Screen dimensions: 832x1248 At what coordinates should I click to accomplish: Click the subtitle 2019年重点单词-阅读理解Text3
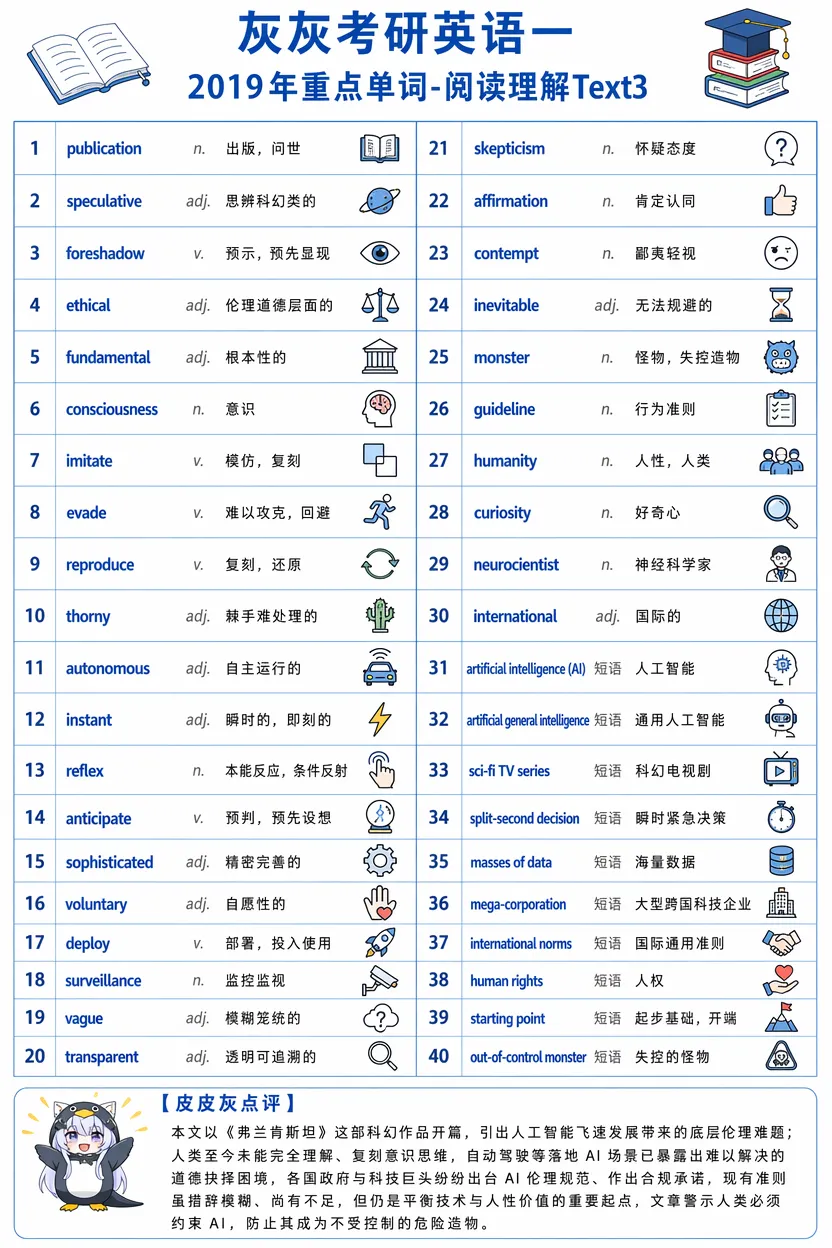click(417, 87)
